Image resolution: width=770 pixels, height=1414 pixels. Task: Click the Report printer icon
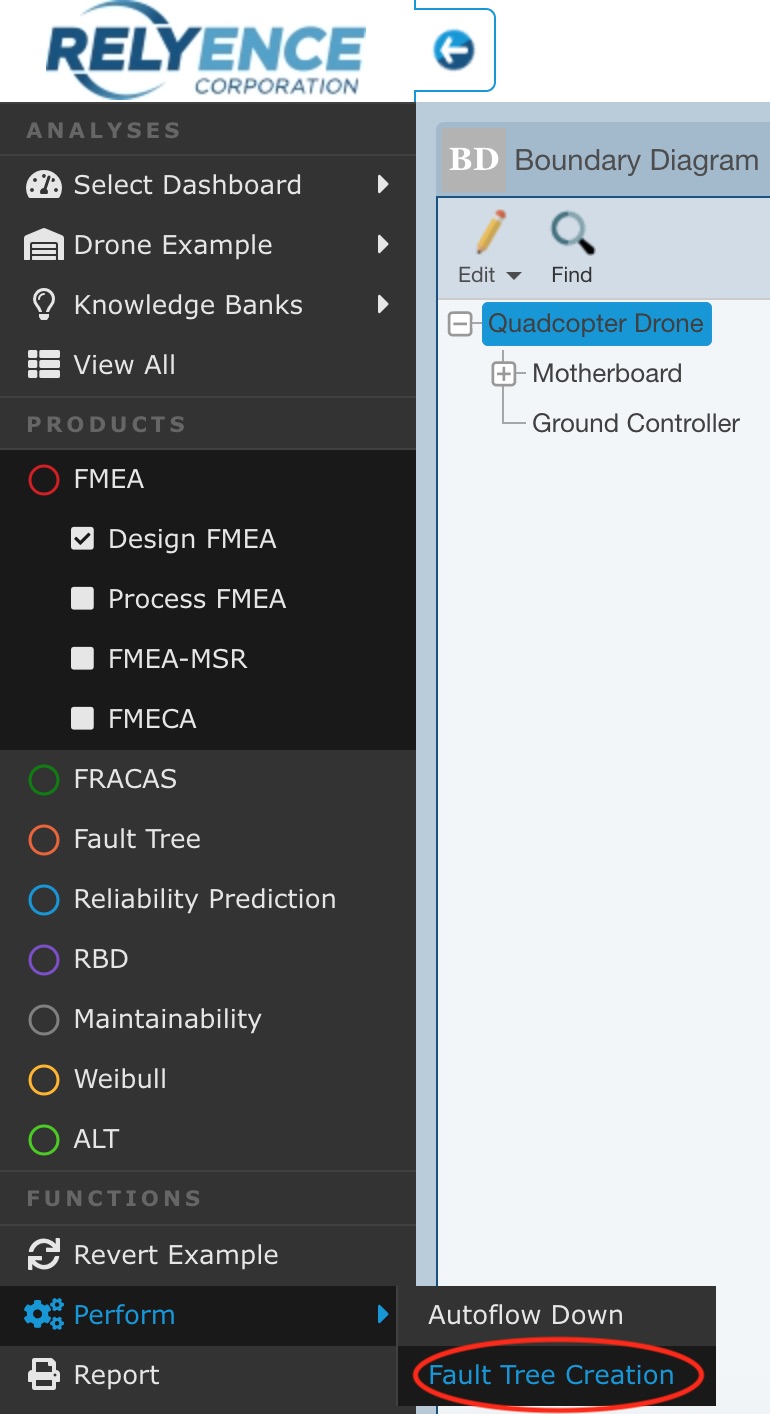coord(44,1374)
